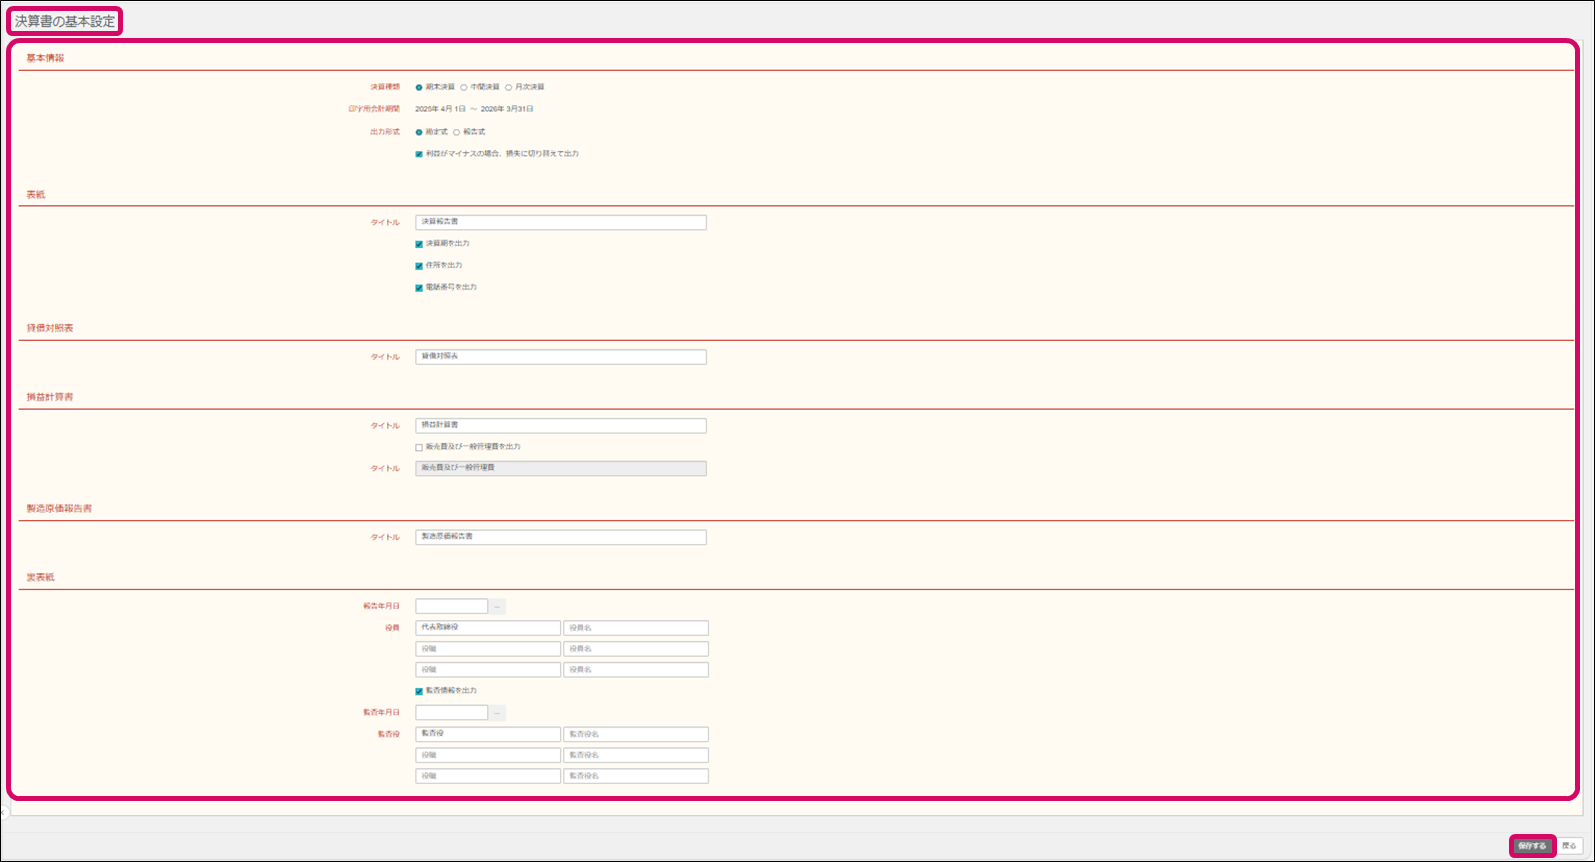Click the 損益計算書 title input field
The width and height of the screenshot is (1595, 862).
click(x=560, y=426)
